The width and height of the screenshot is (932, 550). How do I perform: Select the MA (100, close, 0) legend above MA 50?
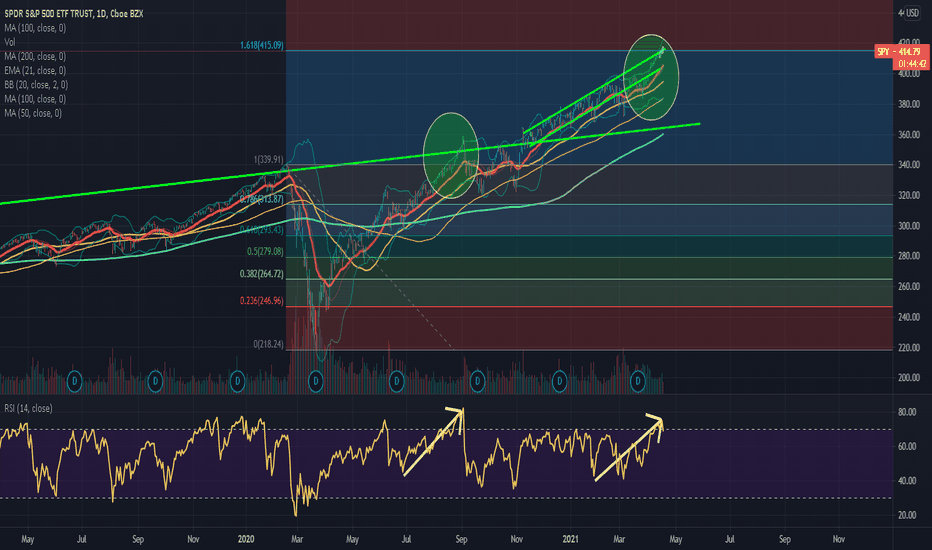click(35, 99)
